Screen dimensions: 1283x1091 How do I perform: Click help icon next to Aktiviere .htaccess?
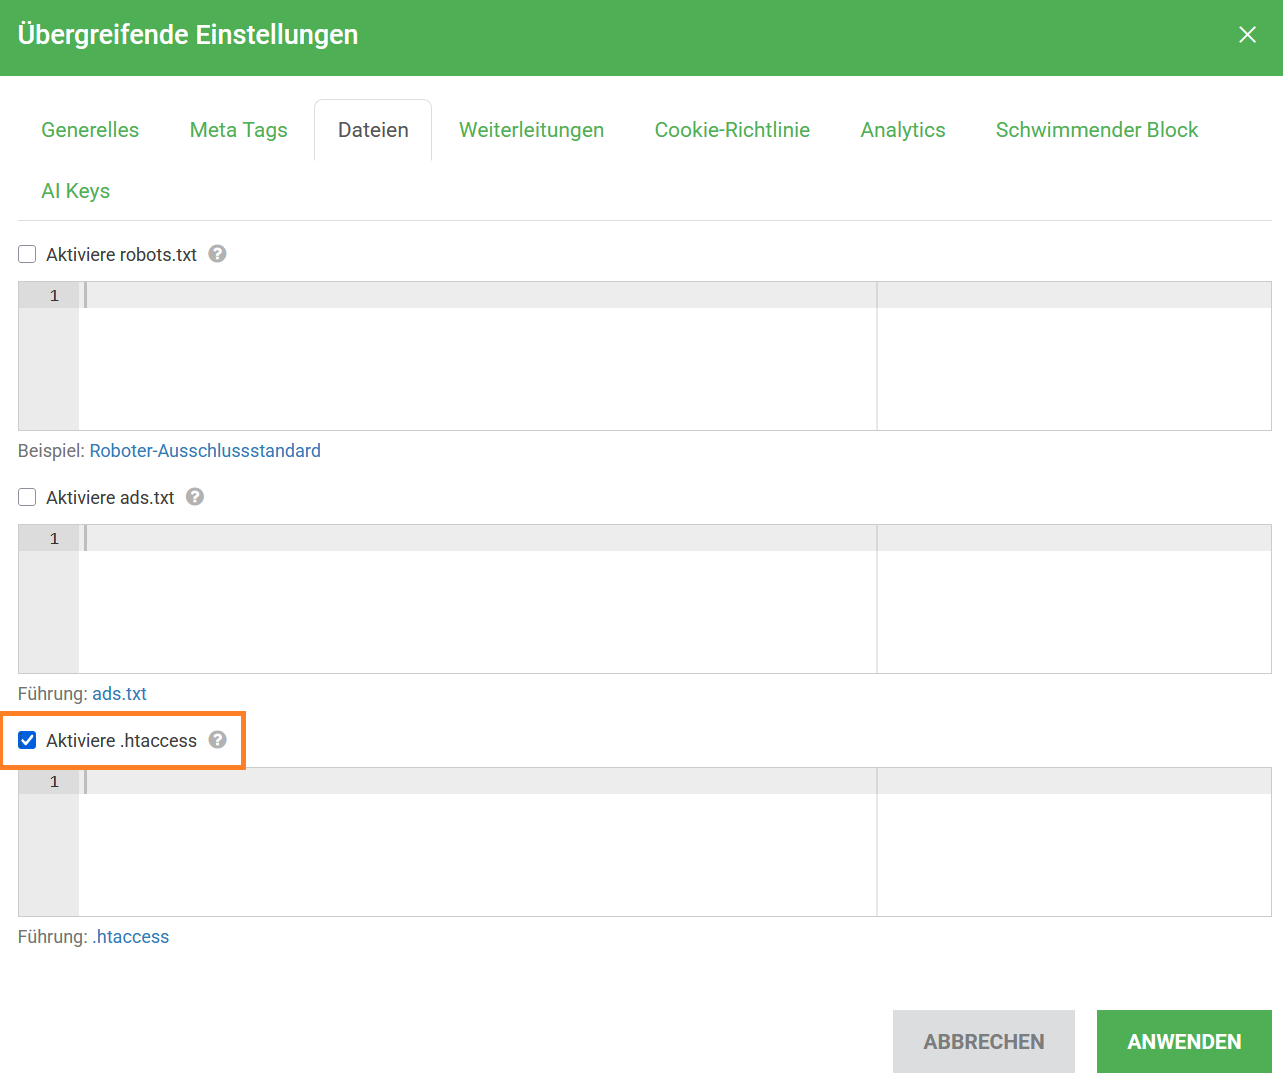pos(217,740)
